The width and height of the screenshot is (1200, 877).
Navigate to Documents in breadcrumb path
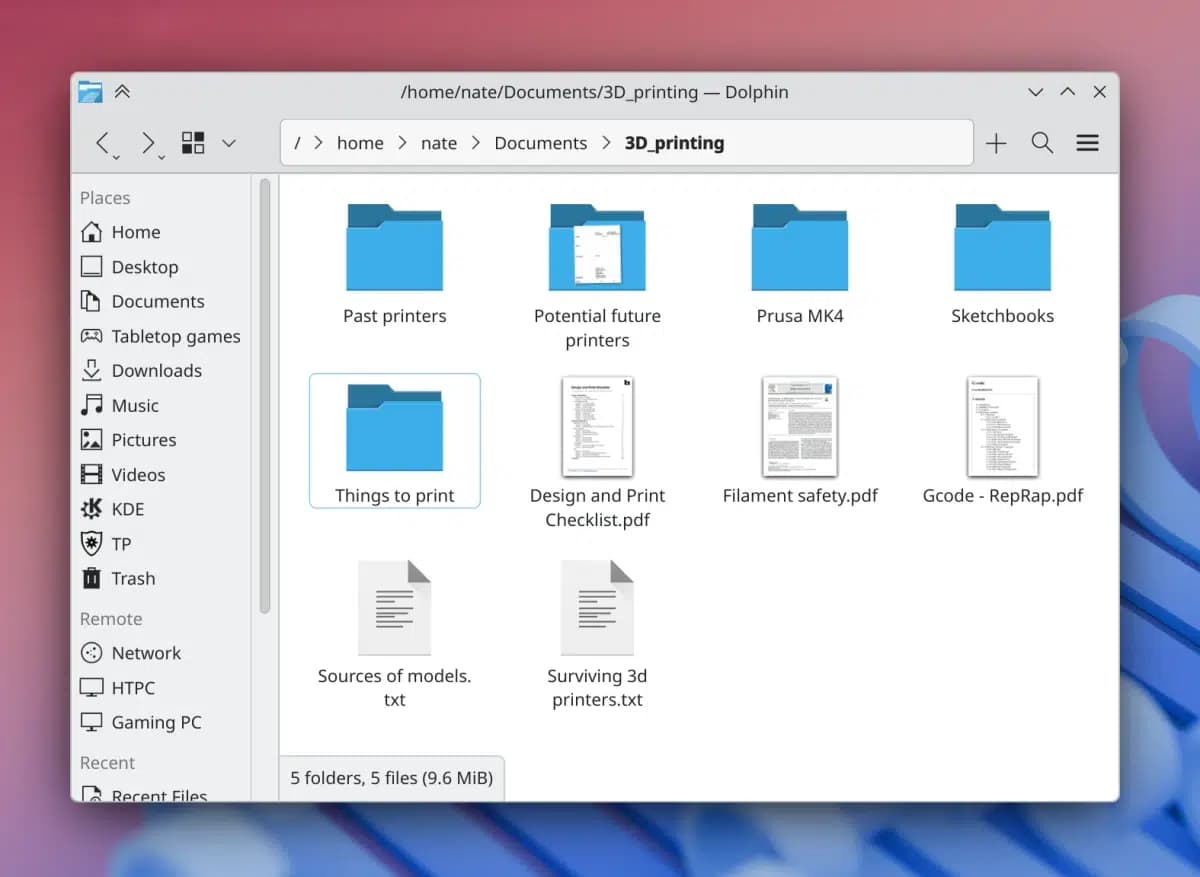pyautogui.click(x=540, y=143)
